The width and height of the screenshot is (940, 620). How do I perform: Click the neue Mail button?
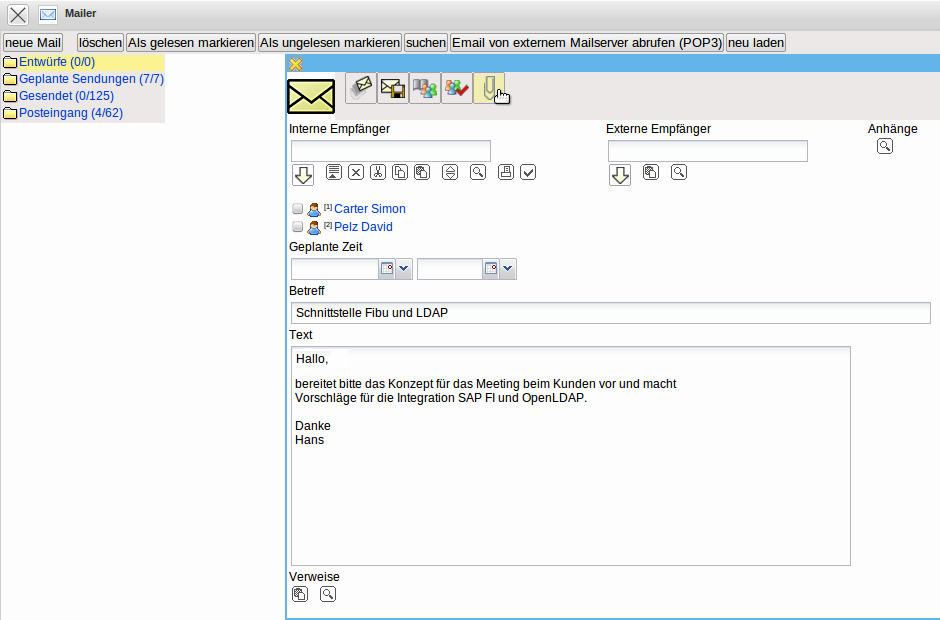coord(33,43)
